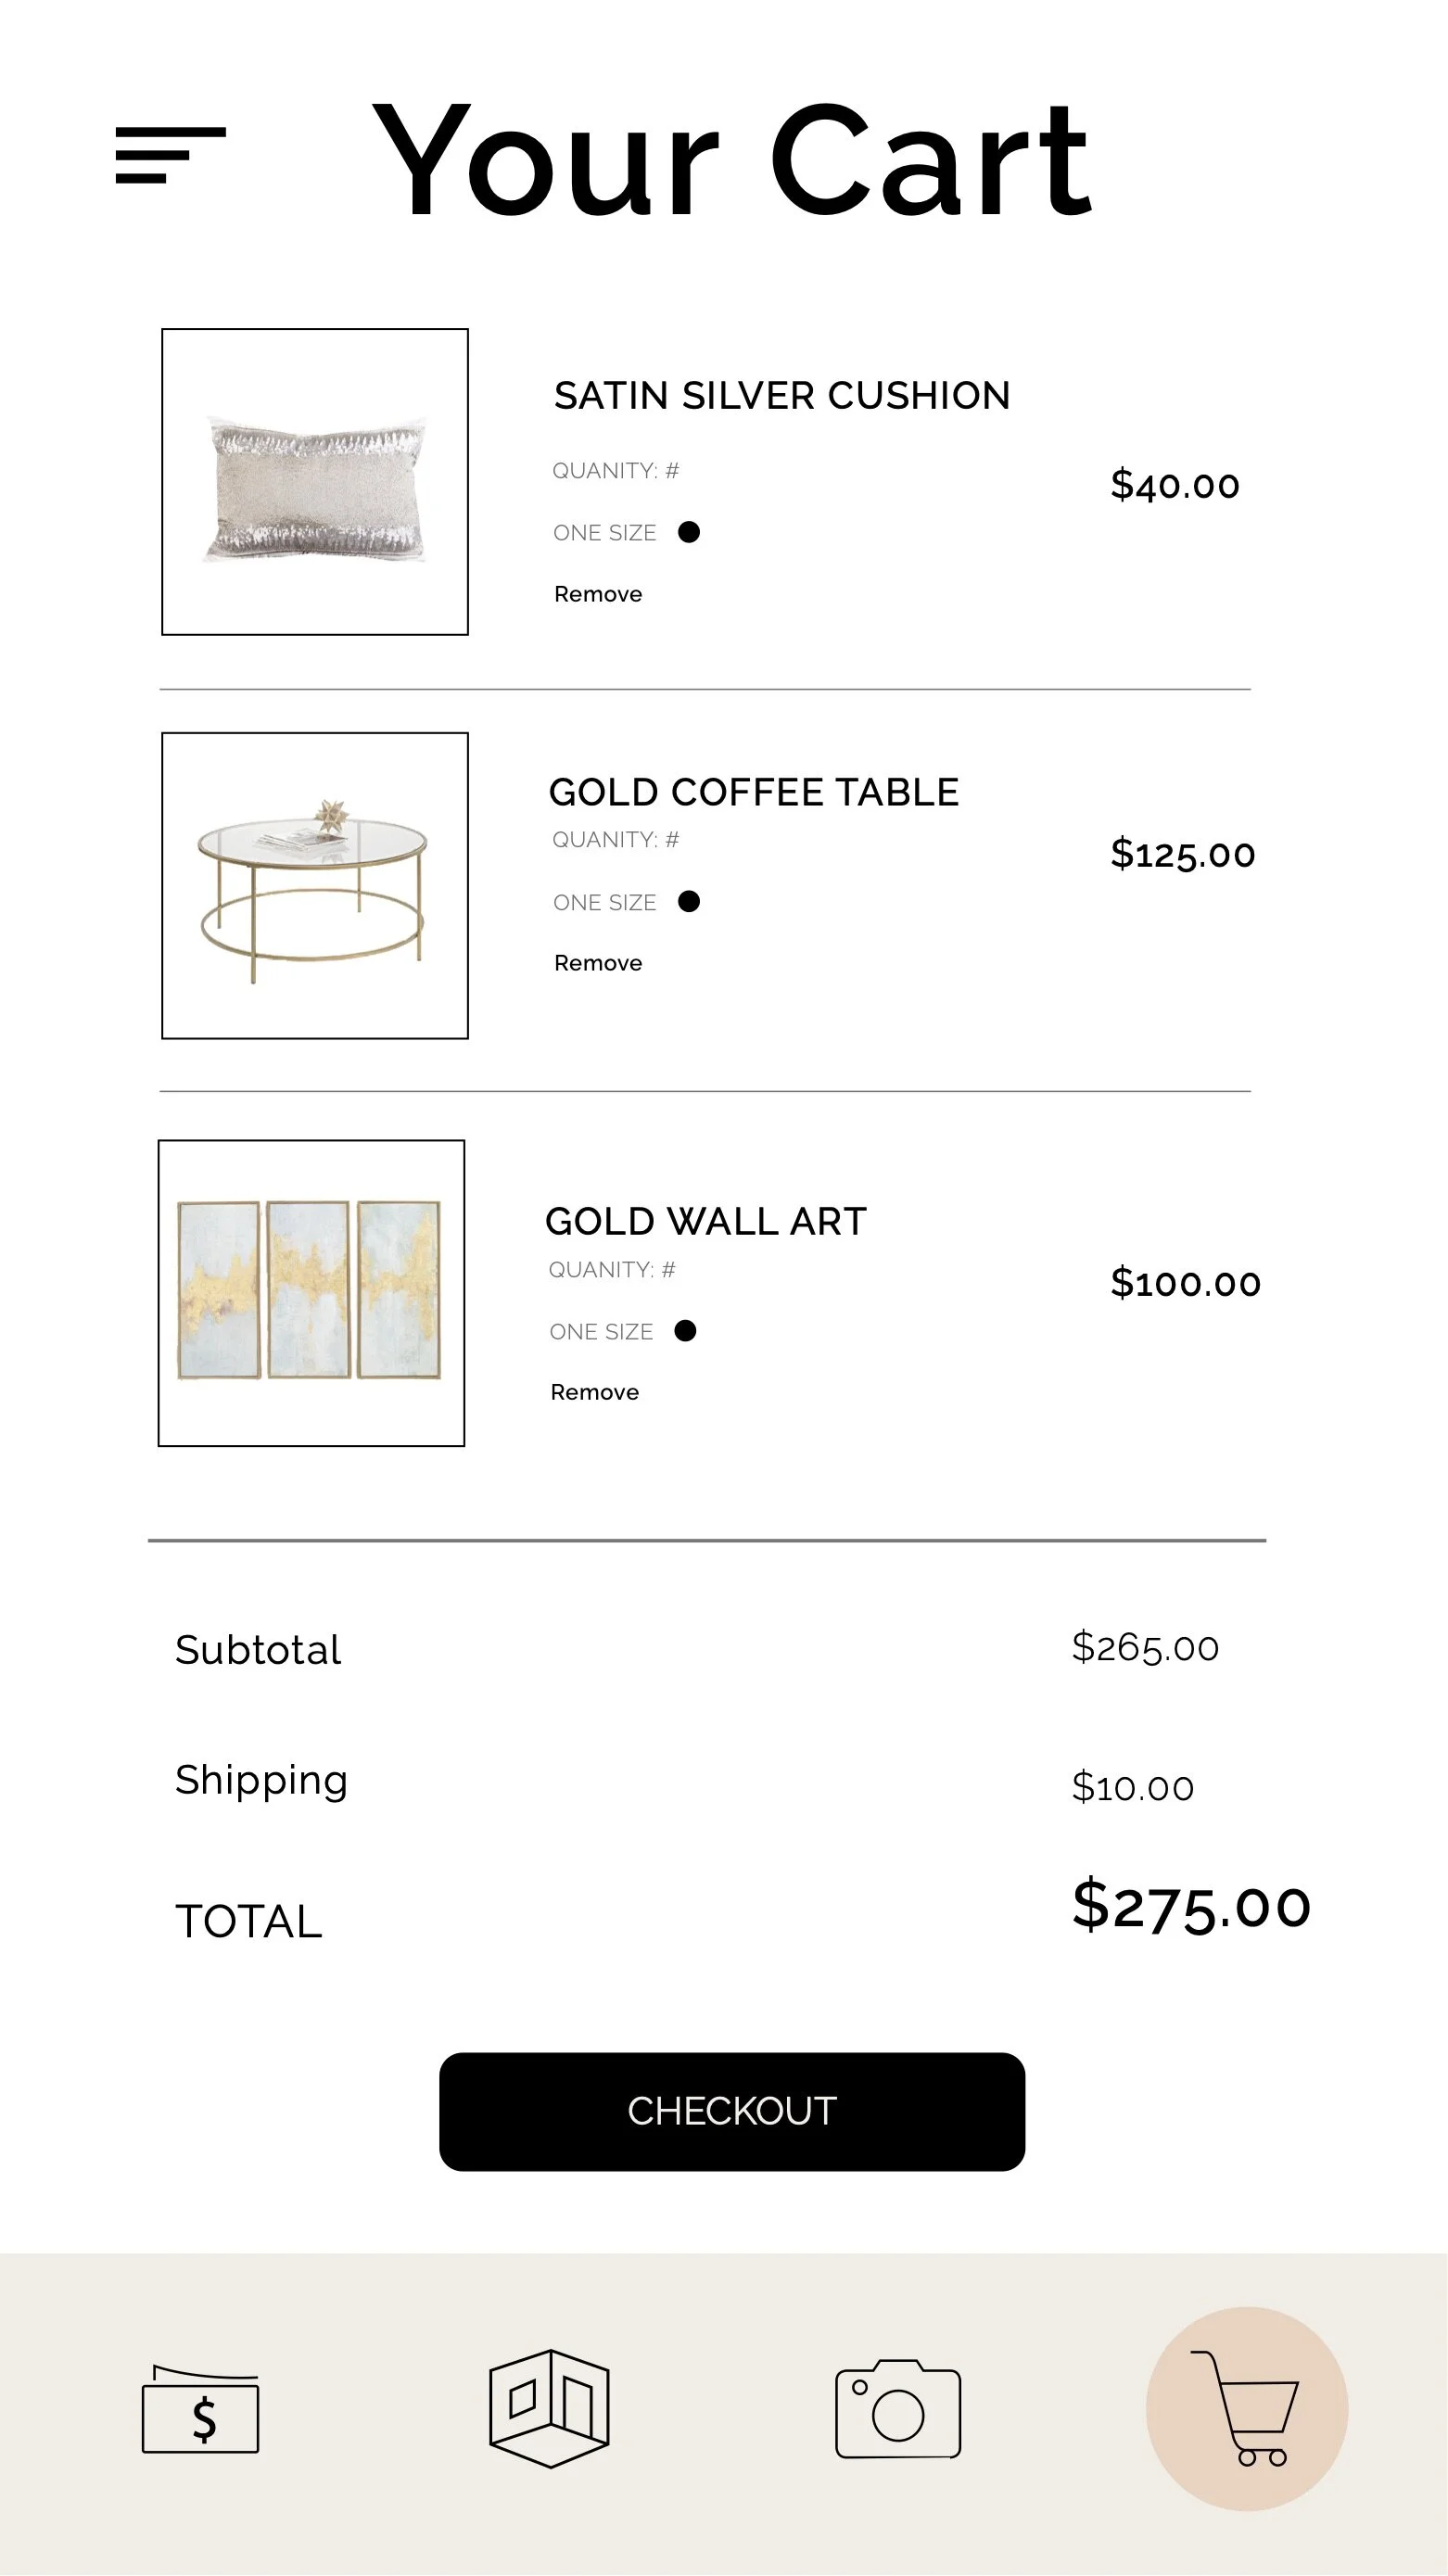Open the GOLD WALL ART product title
The image size is (1448, 2576).
pos(706,1222)
